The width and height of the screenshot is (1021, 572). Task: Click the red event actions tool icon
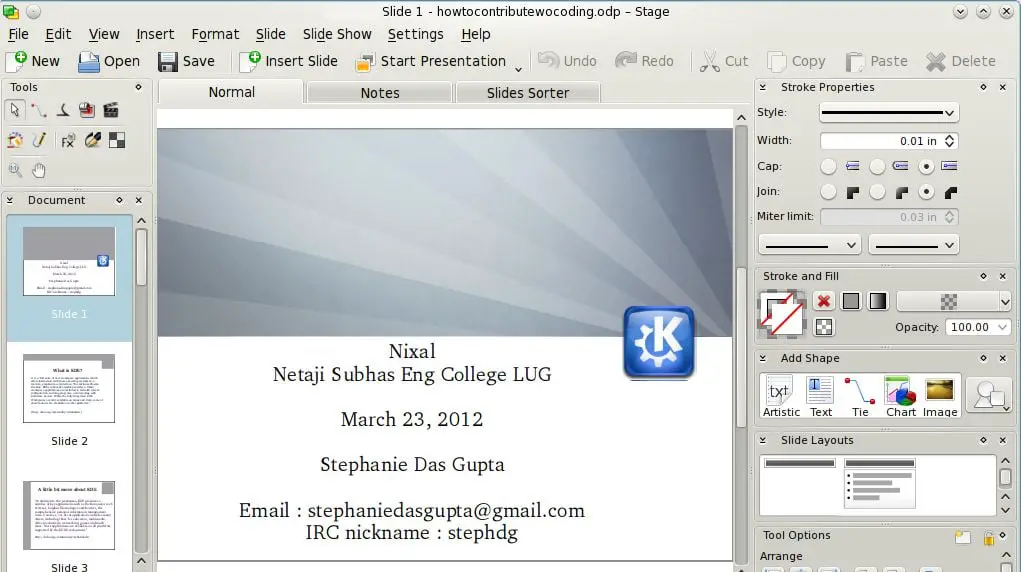click(x=87, y=110)
